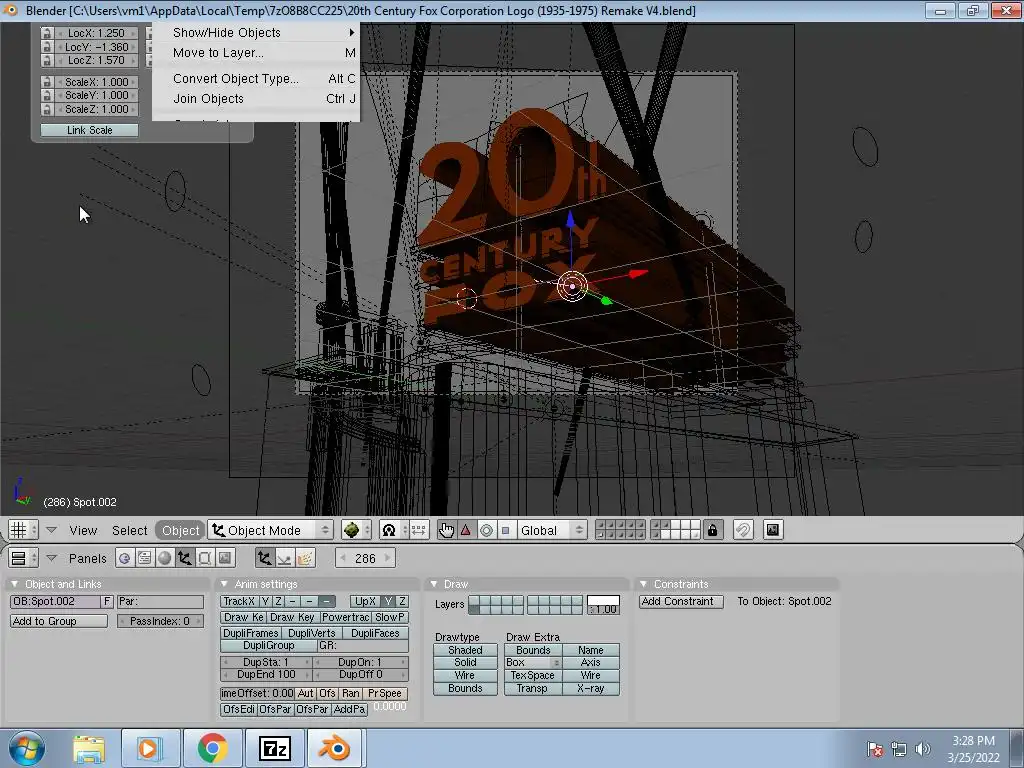Screen dimensions: 1024x768
Task: Collapse the Panels header menus triangle
Action: (x=52, y=558)
